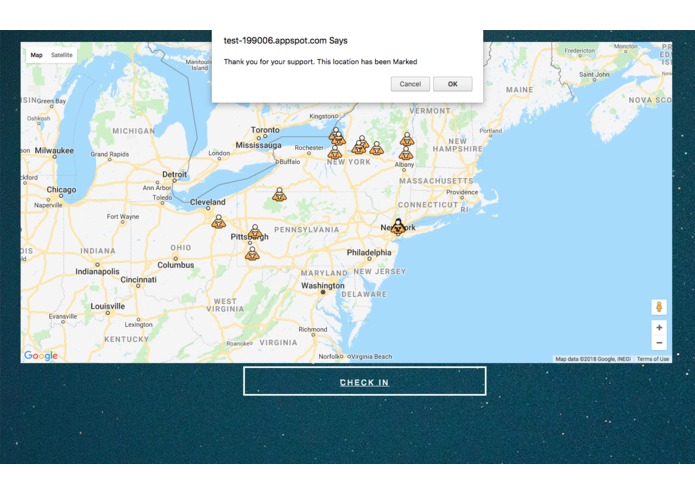Click the Chicago city label
Image resolution: width=695 pixels, height=494 pixels.
point(61,190)
